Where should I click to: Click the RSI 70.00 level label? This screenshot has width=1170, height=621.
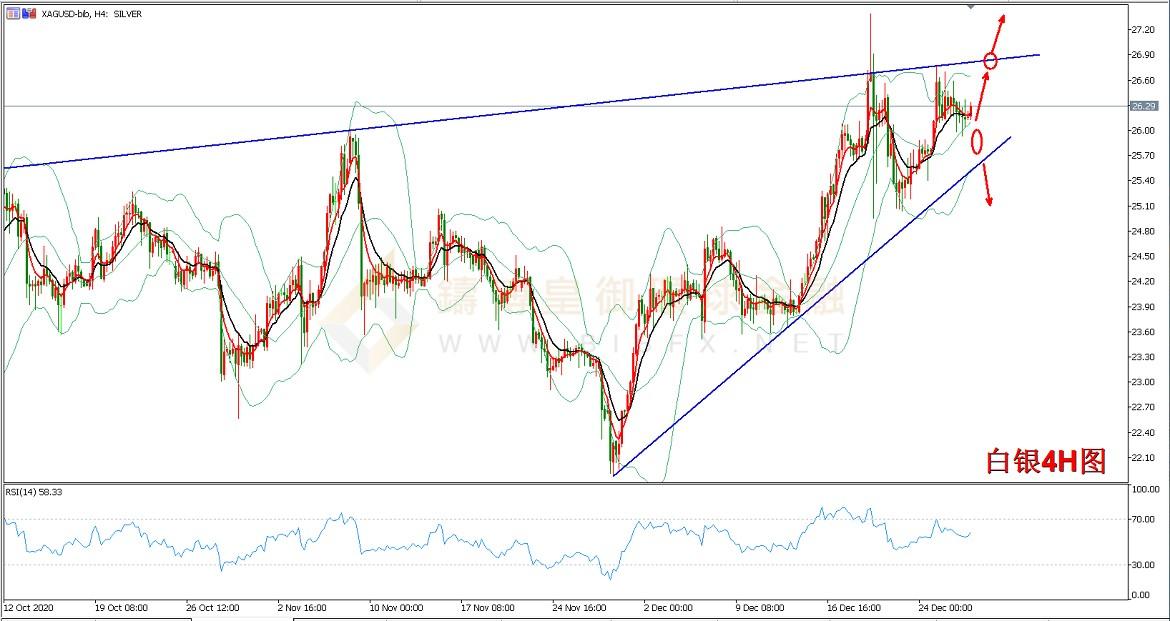1143,520
